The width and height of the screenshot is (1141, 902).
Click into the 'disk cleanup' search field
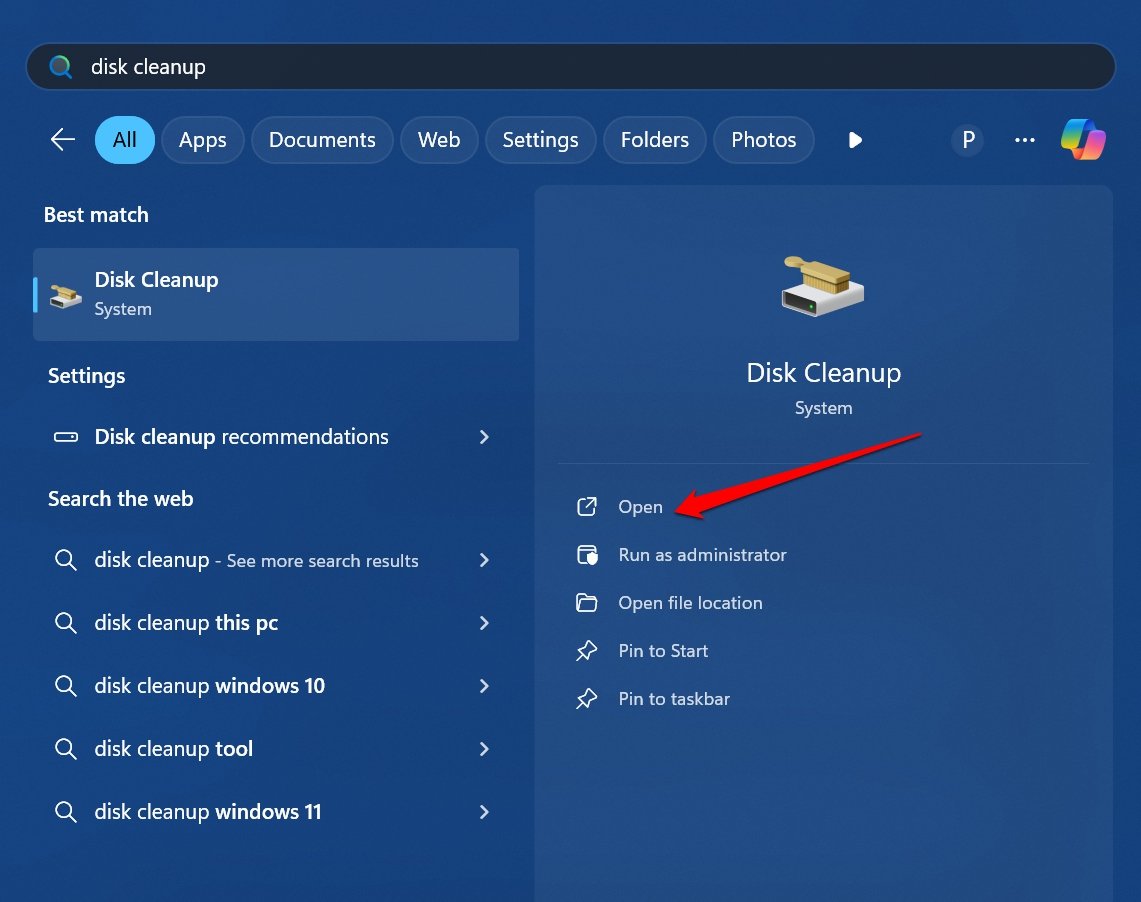click(570, 67)
